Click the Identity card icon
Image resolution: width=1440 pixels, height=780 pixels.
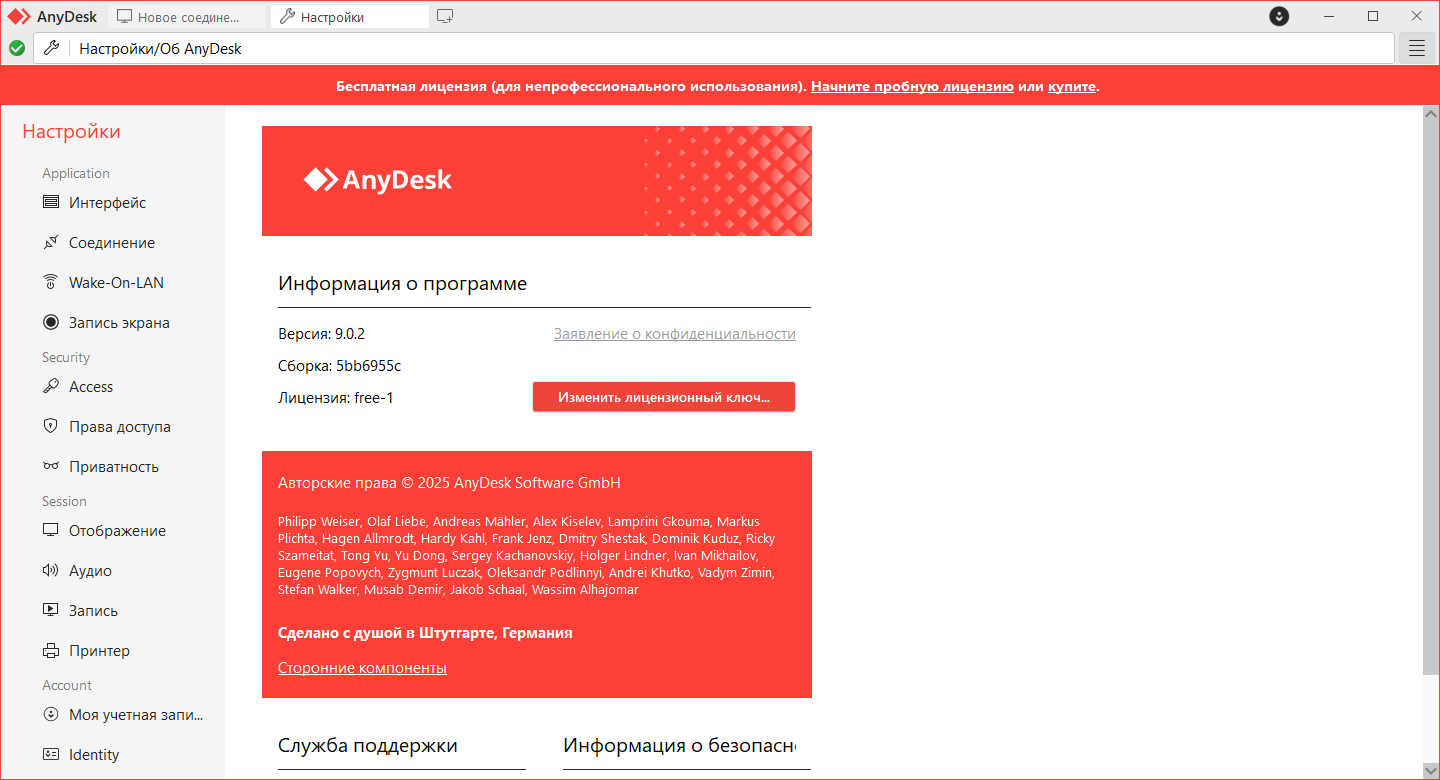coord(51,755)
